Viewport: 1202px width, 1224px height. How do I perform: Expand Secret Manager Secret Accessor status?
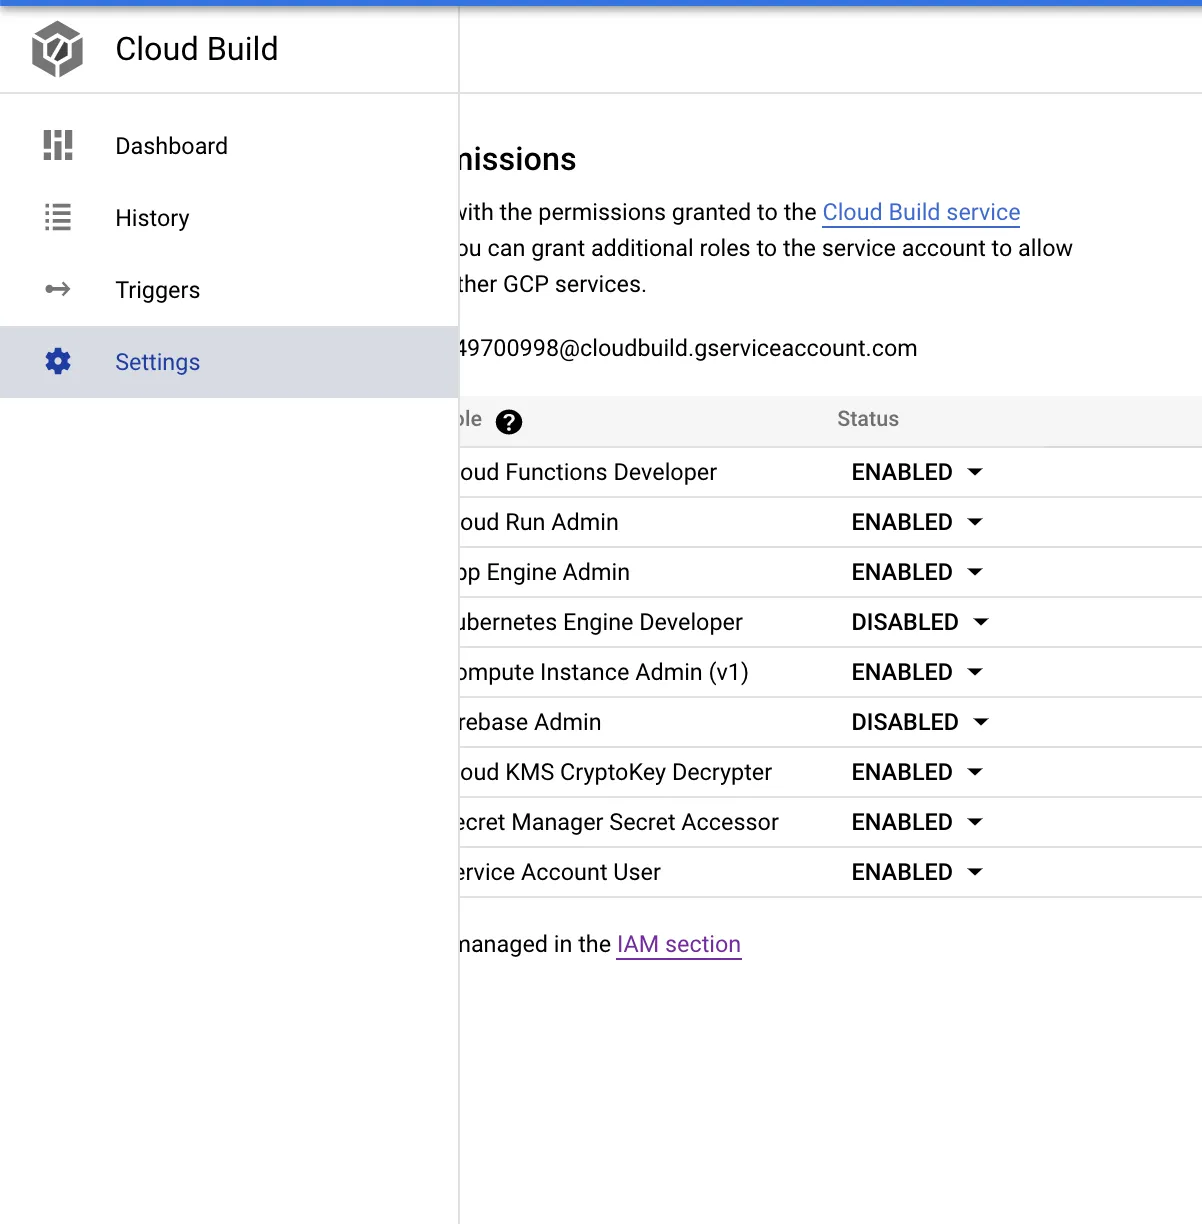pyautogui.click(x=916, y=822)
